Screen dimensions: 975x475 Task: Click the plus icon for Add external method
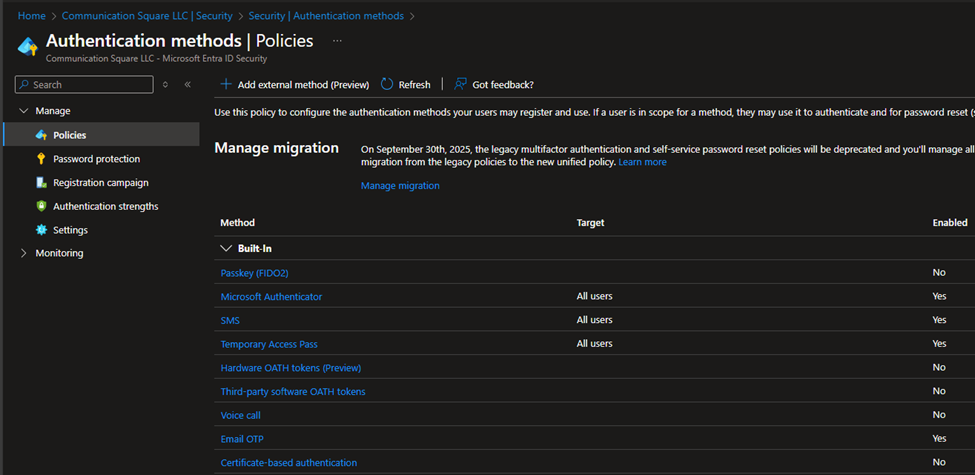pyautogui.click(x=226, y=85)
